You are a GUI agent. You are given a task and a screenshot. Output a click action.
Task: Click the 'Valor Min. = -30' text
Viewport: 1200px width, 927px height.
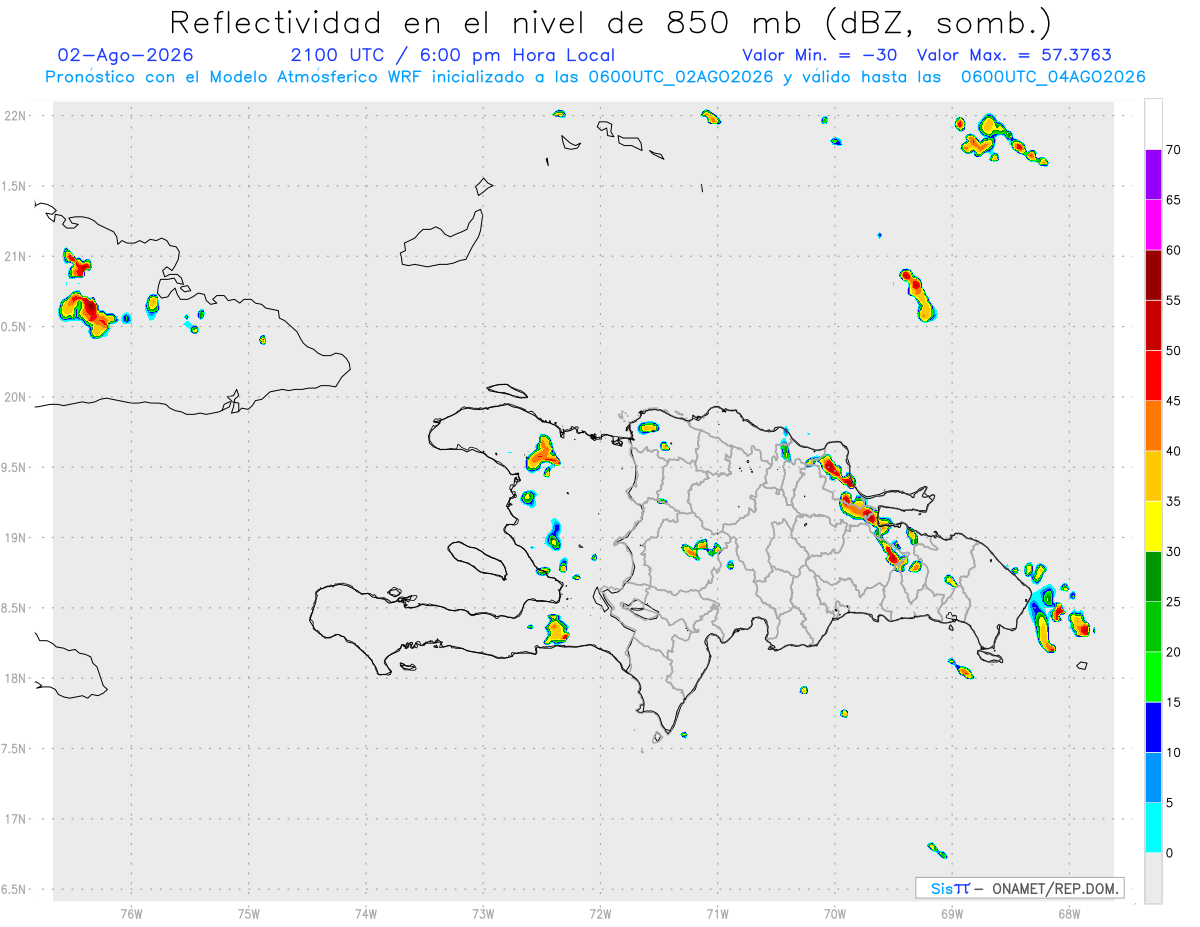click(x=820, y=55)
